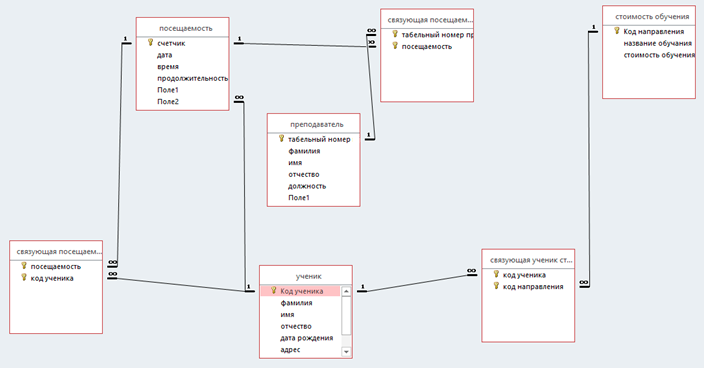Click the key icon beside Код направления
Viewport: 704px width, 368px height.
[617, 31]
